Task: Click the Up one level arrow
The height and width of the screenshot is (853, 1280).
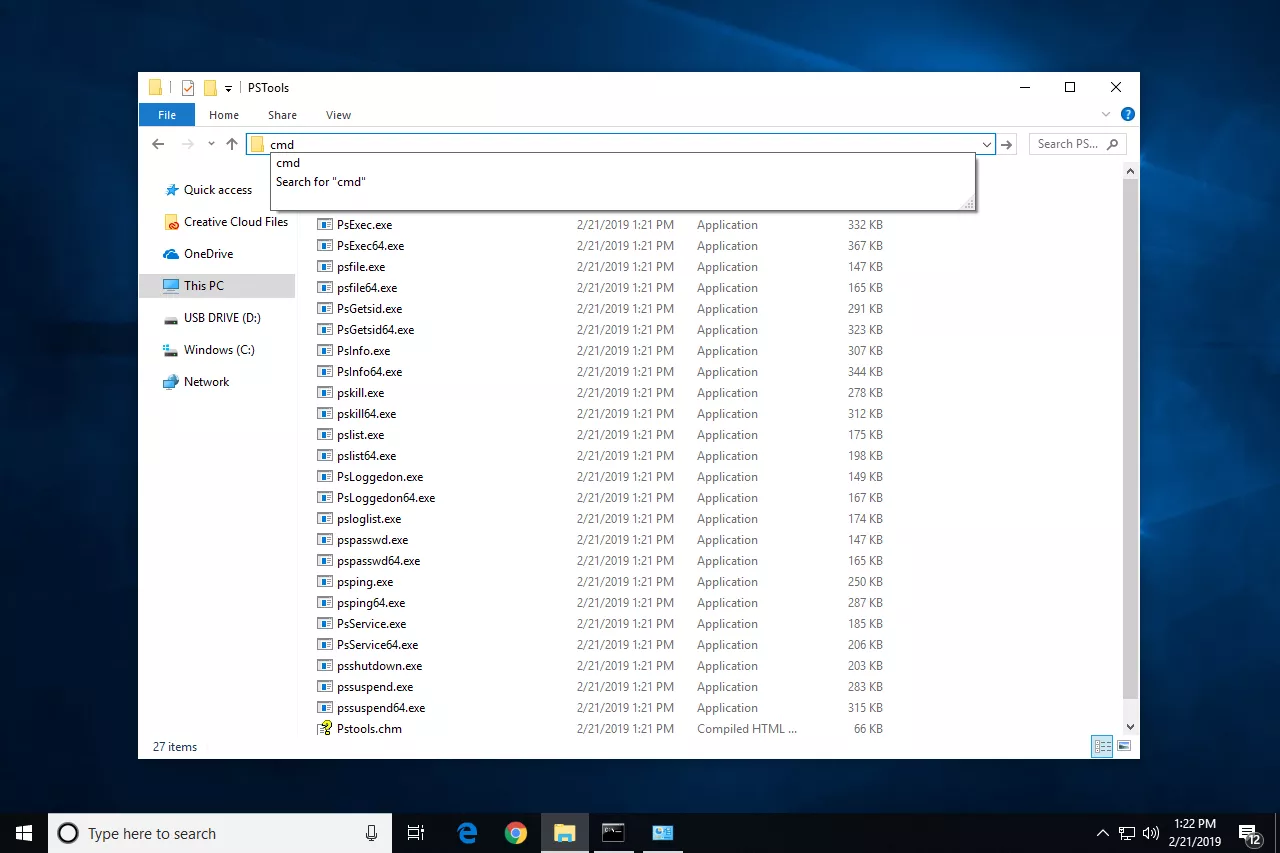Action: (232, 144)
